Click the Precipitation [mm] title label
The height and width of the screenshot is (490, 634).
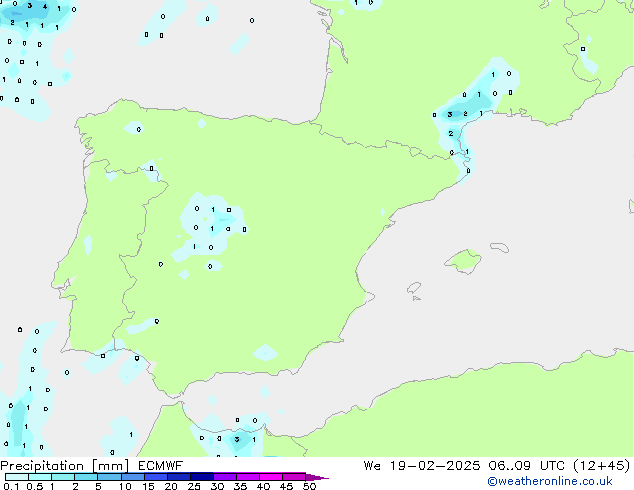[x=65, y=466]
